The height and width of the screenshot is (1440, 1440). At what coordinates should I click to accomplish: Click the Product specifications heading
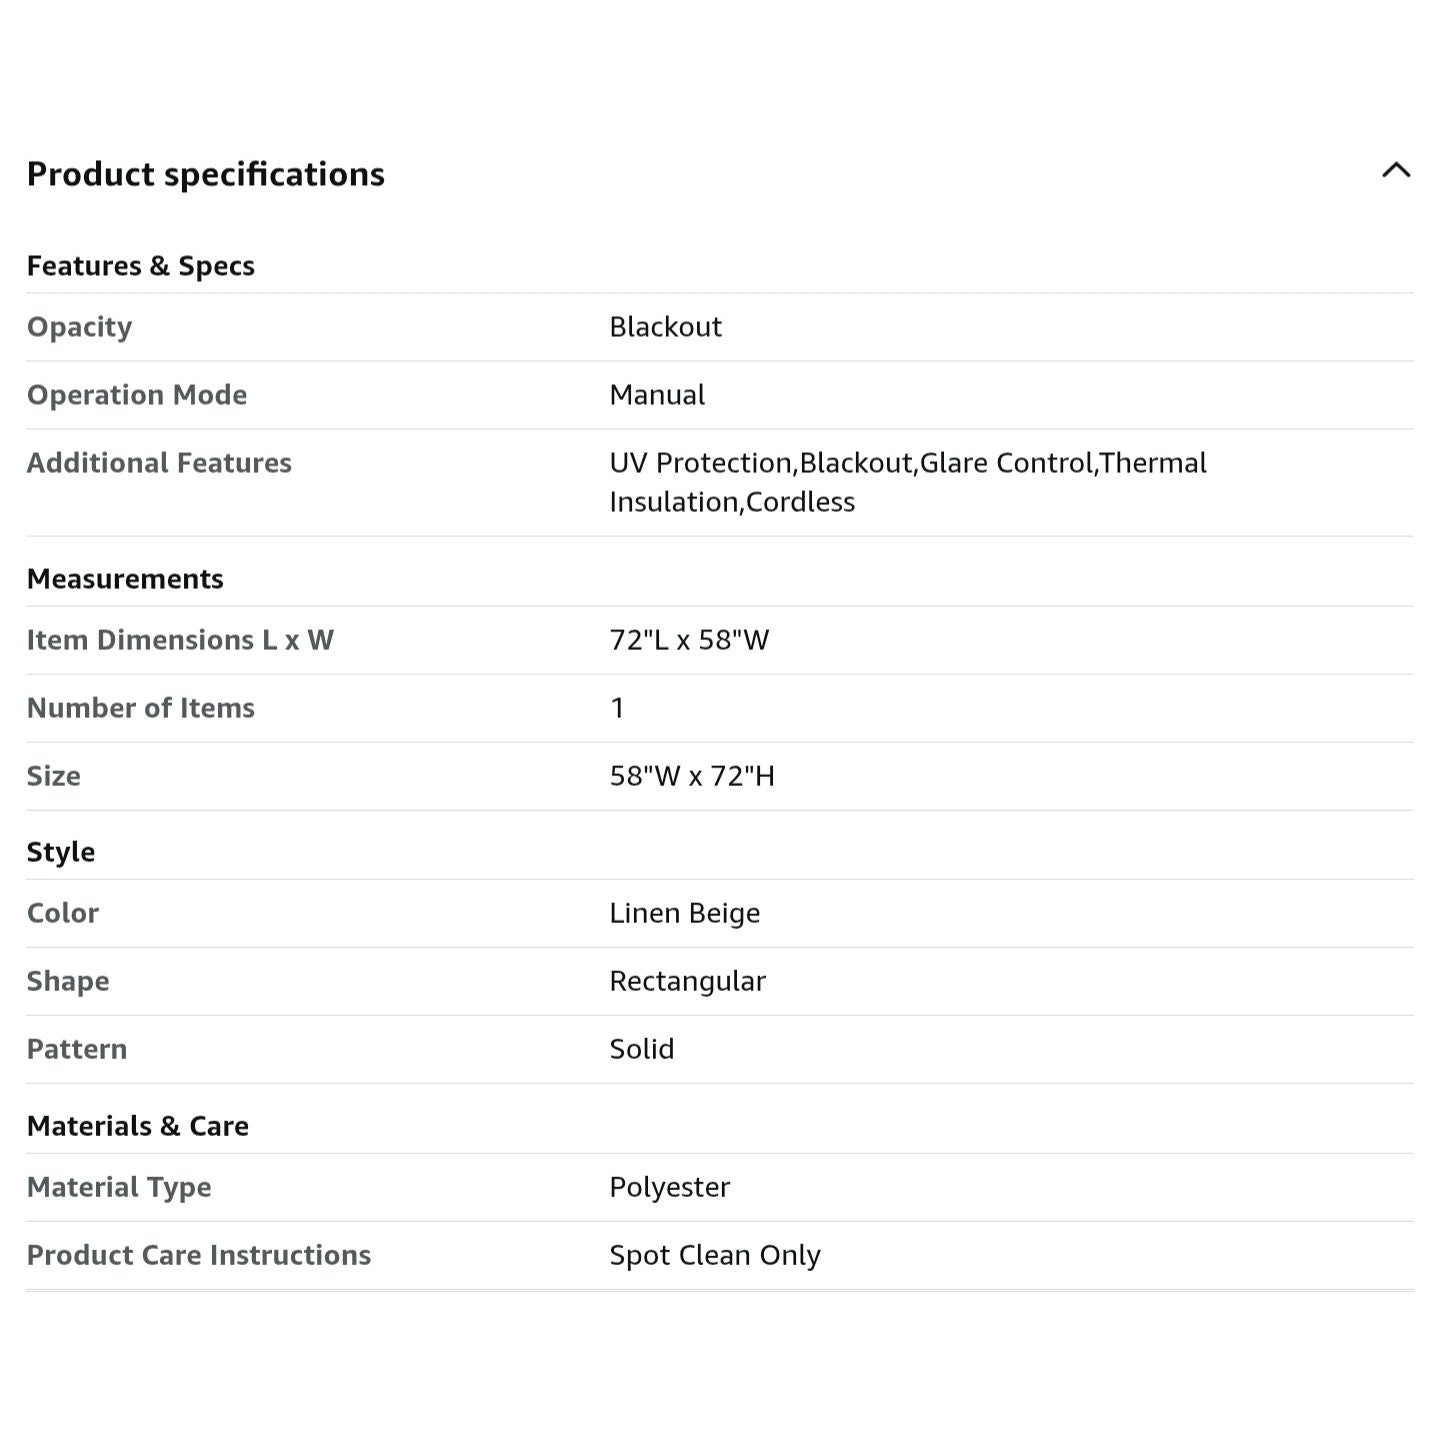(x=206, y=174)
